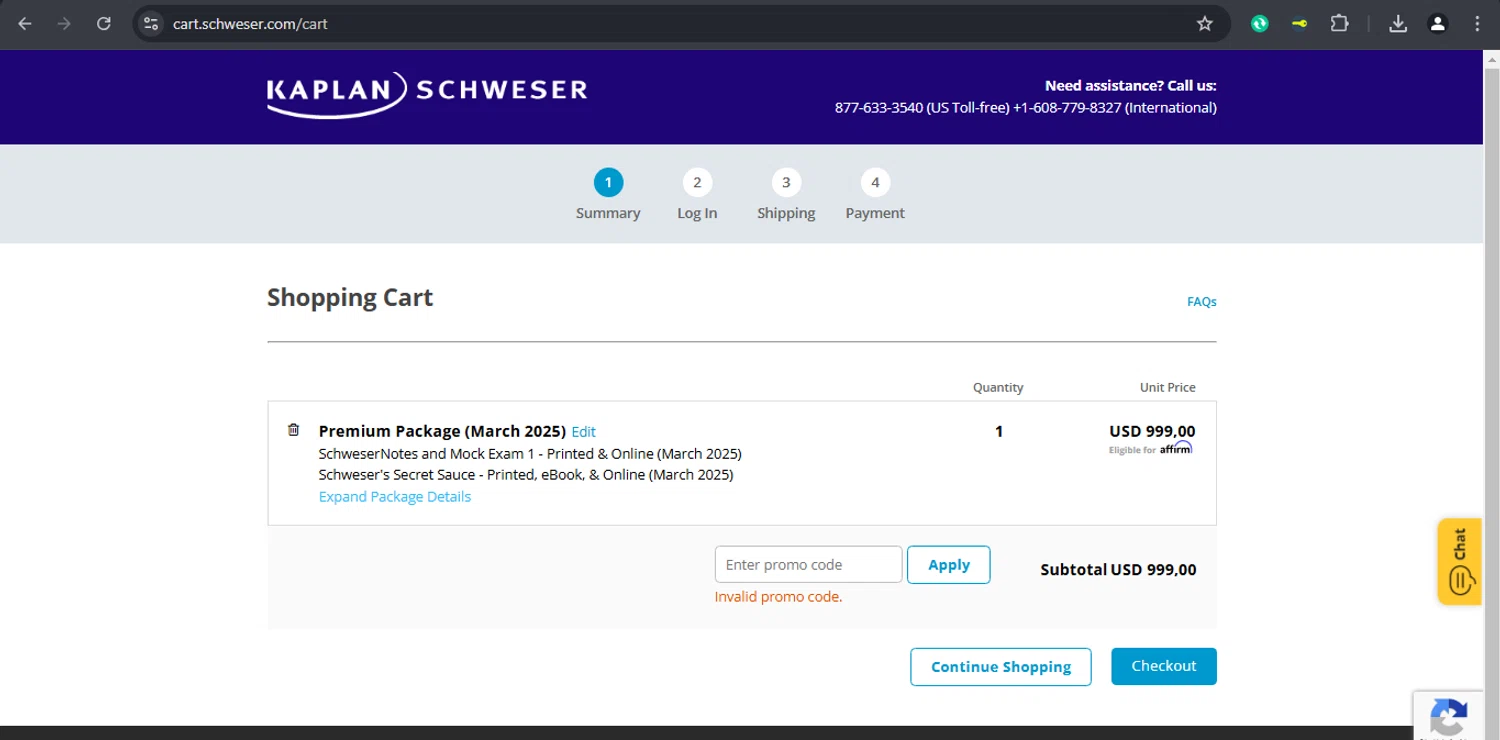Click the page vertical scrollbar
1500x740 pixels.
[1491, 395]
